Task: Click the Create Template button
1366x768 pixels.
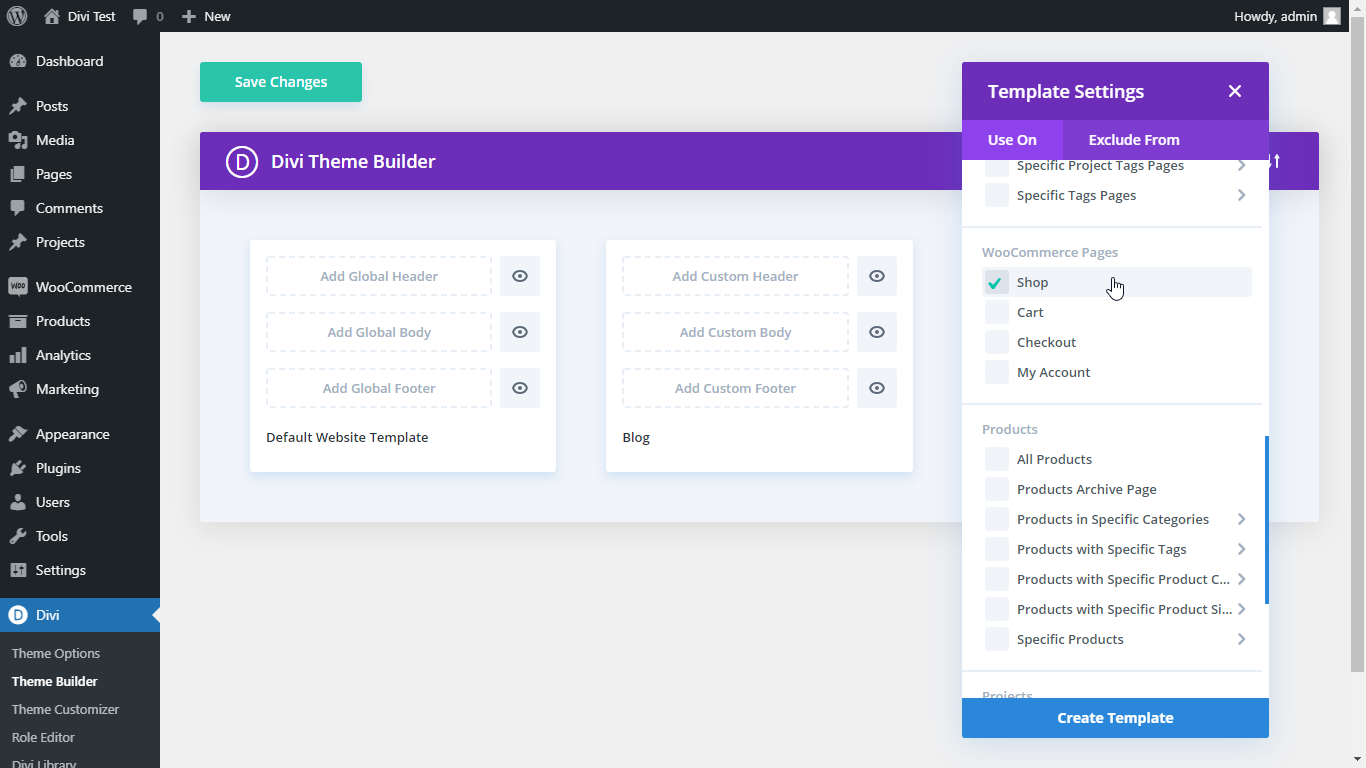Action: pyautogui.click(x=1115, y=718)
